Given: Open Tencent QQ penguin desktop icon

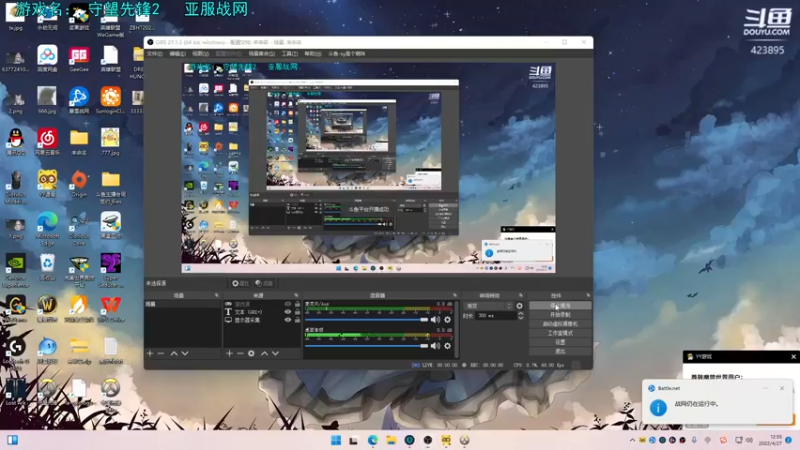Looking at the screenshot, I should coord(16,142).
